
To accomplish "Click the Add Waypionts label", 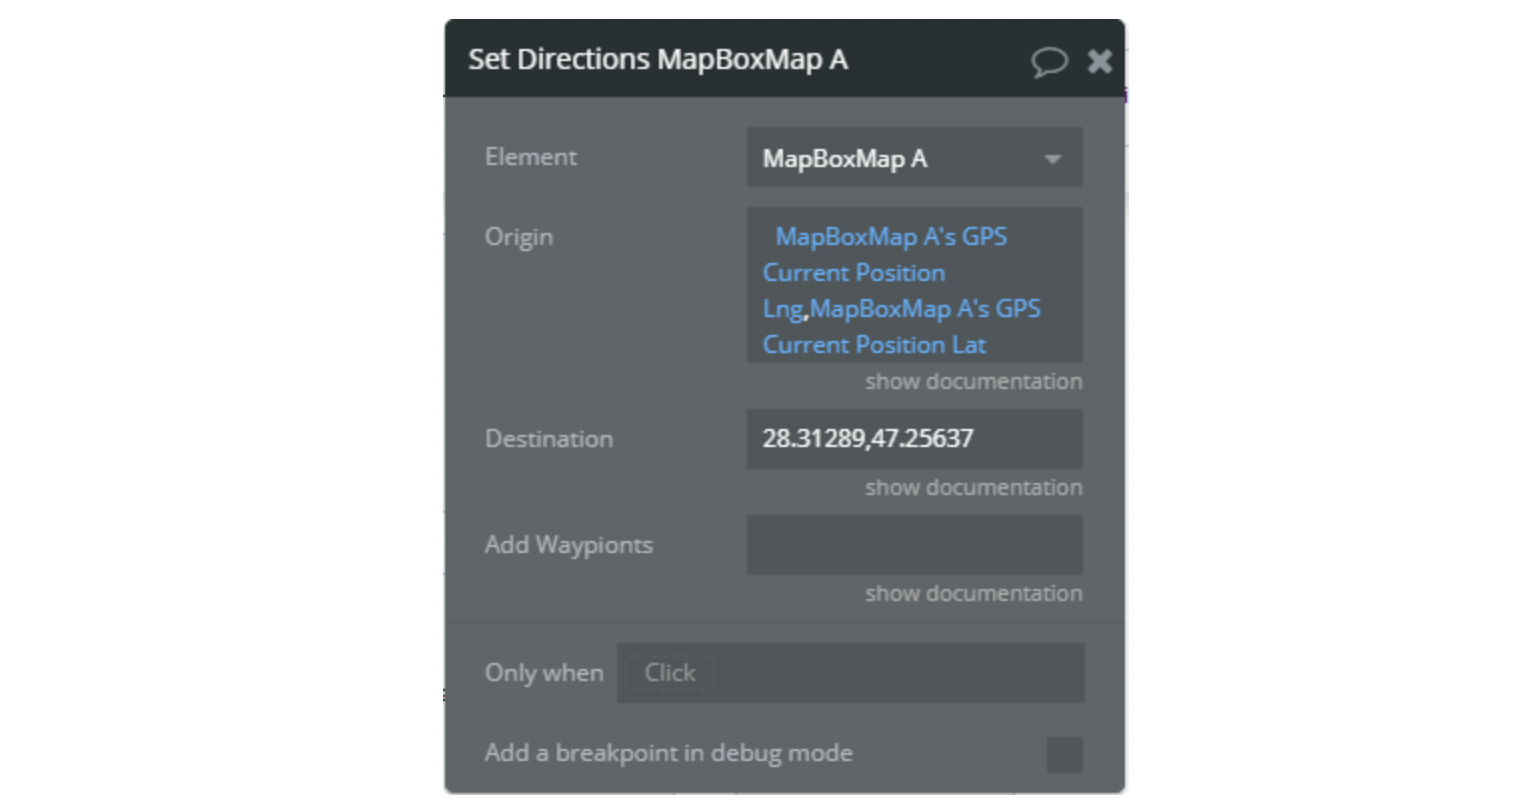I will pyautogui.click(x=568, y=545).
